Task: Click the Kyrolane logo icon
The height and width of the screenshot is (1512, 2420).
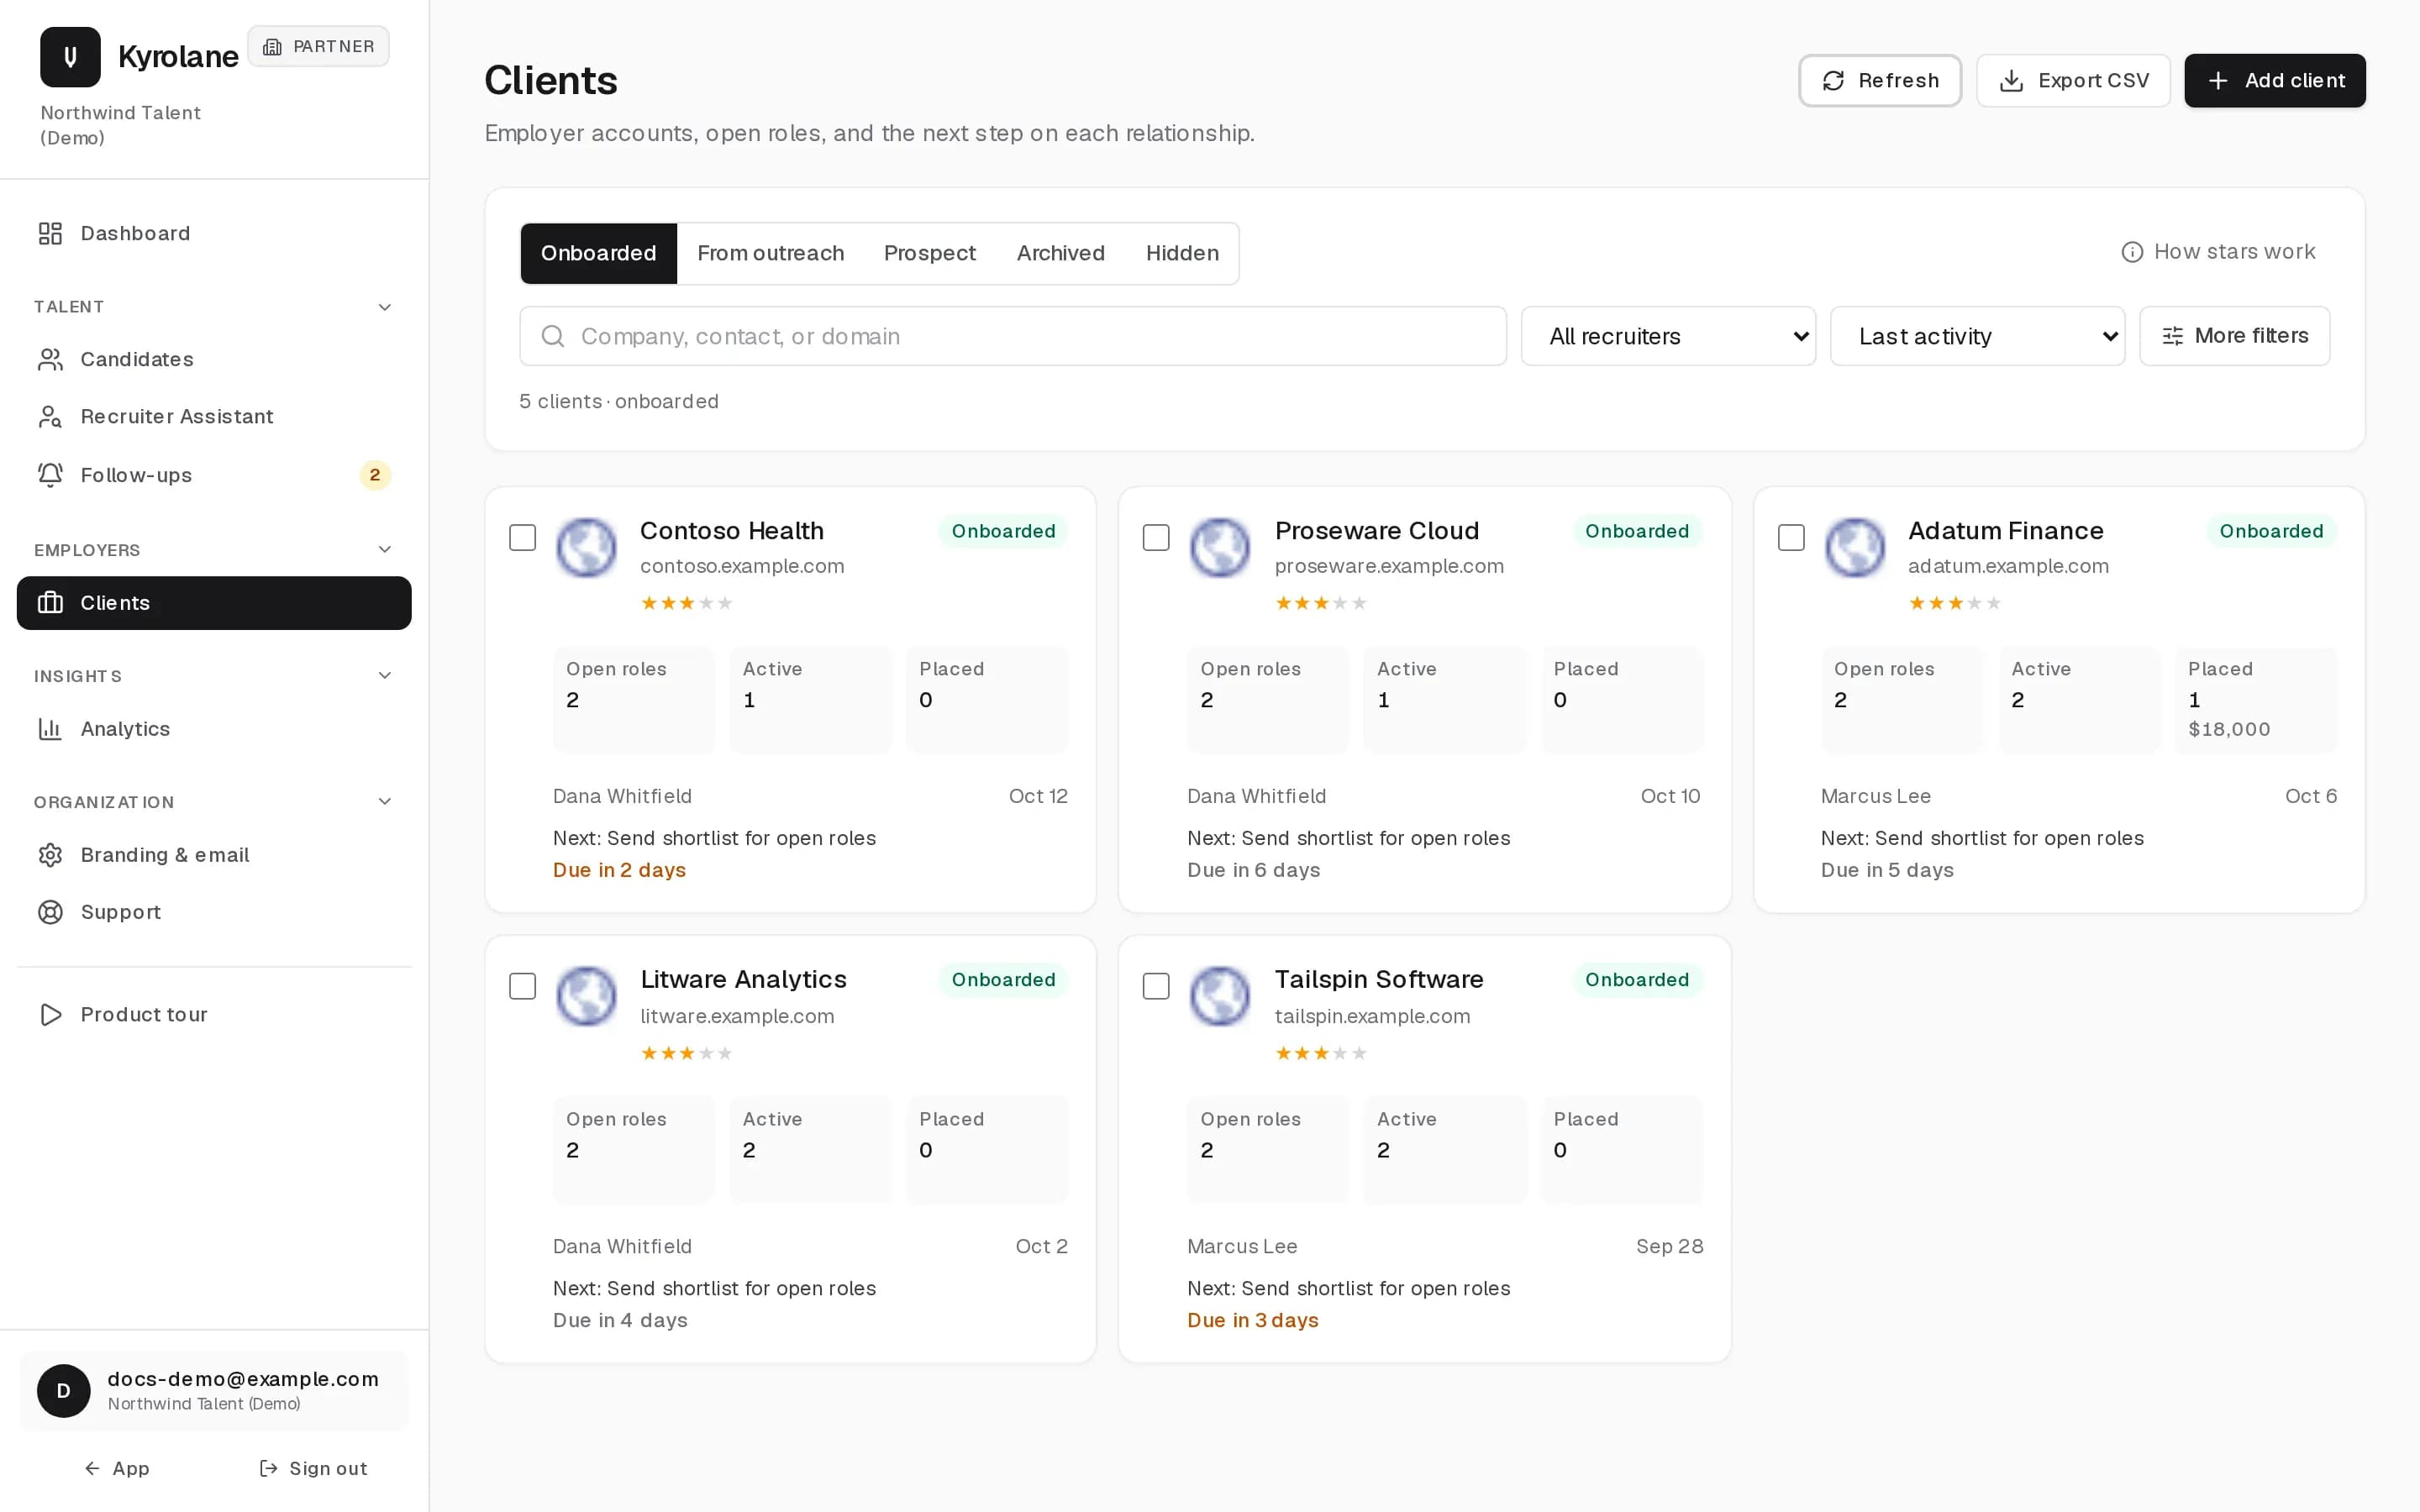Action: coord(70,57)
